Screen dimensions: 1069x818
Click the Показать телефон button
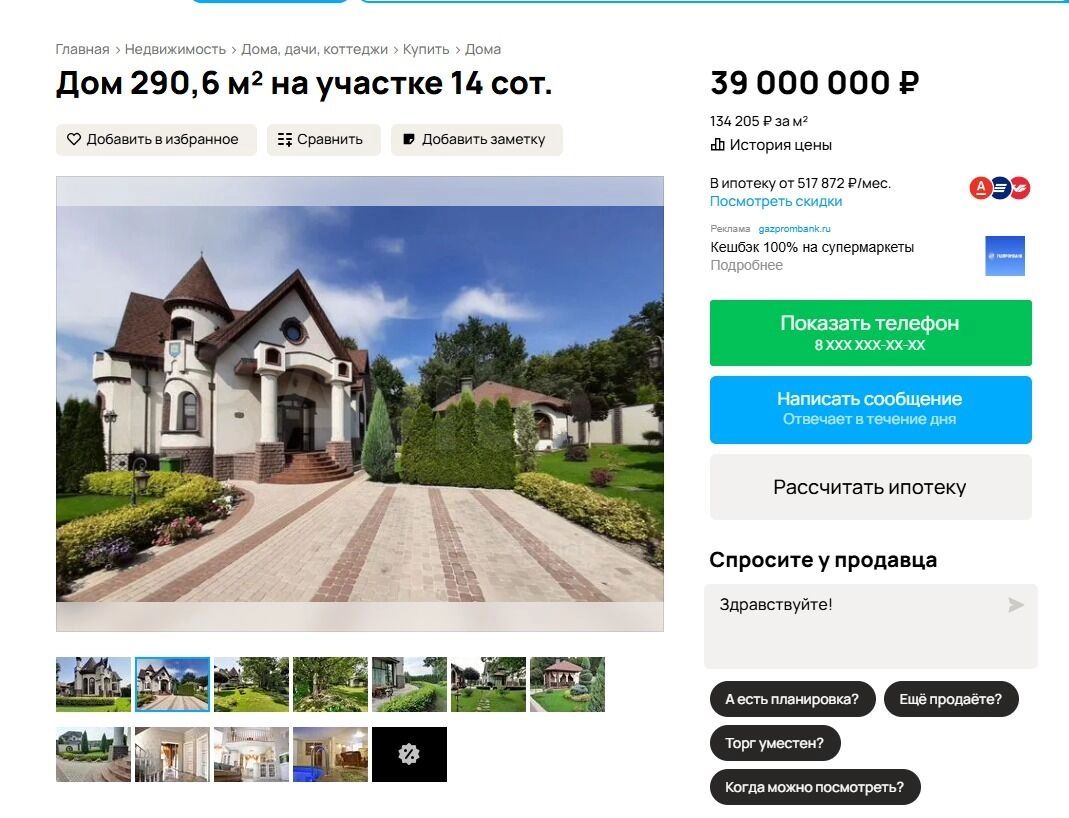(x=871, y=333)
